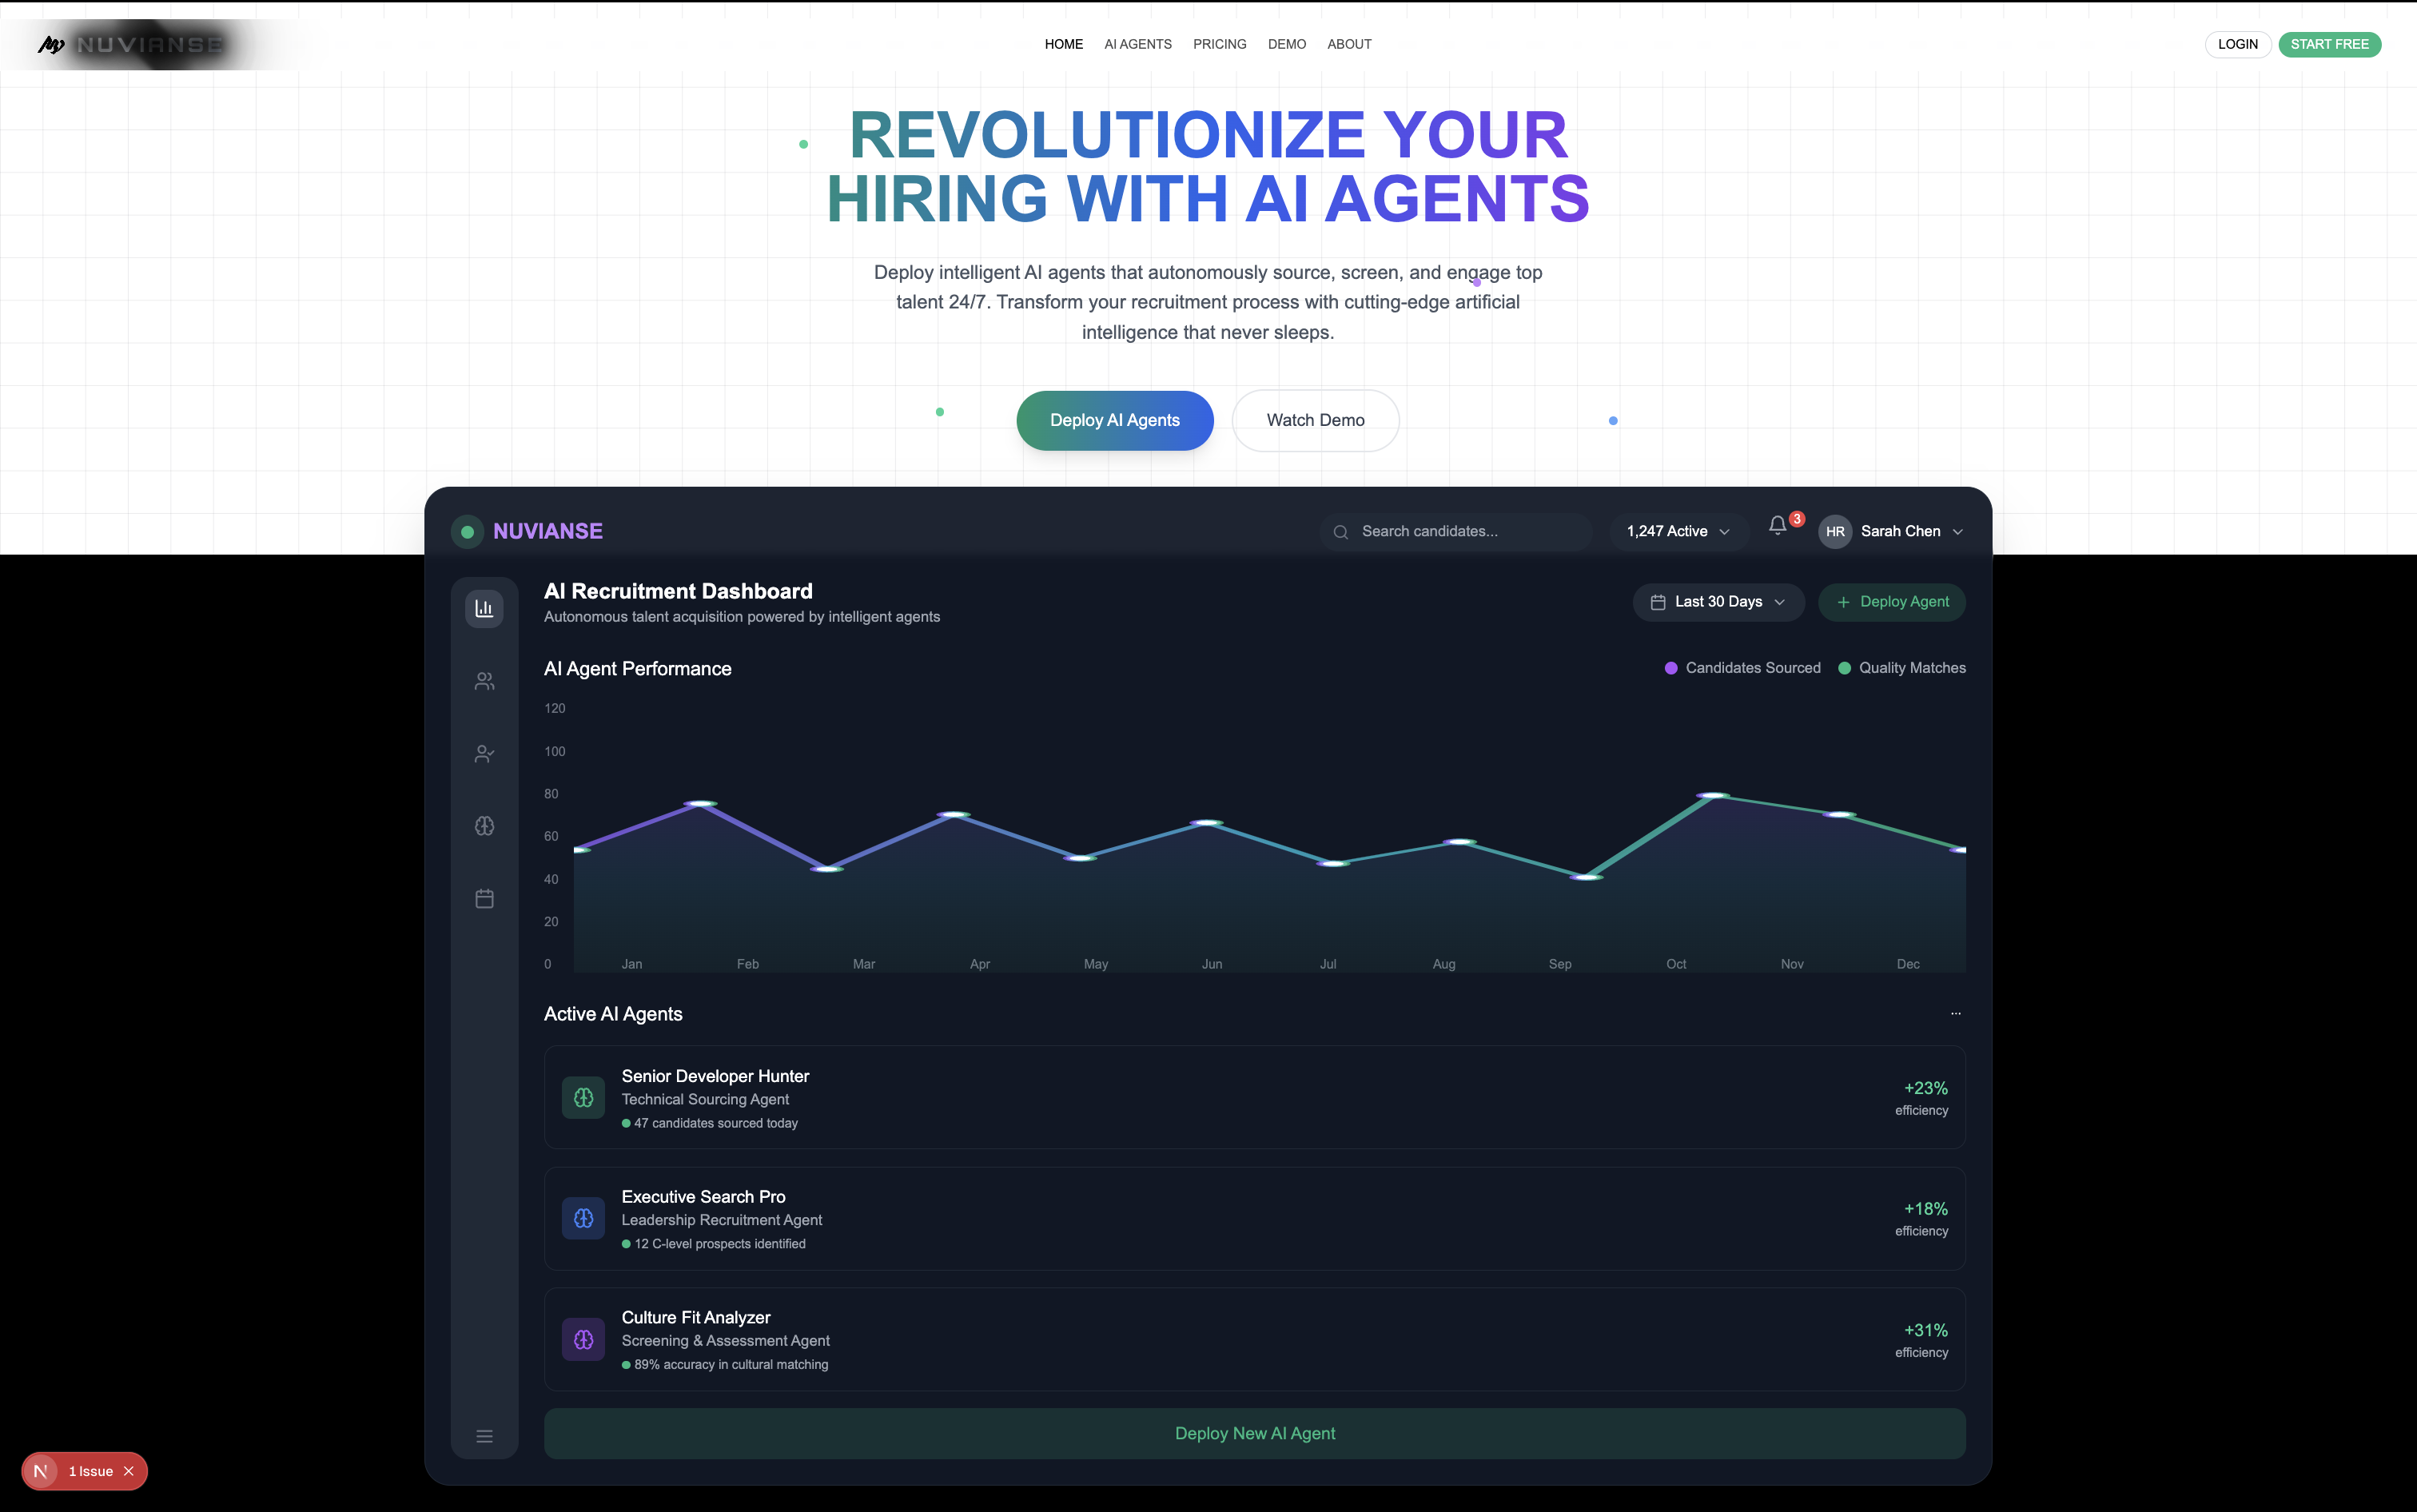
Task: Click Senior Developer Hunter green brain icon
Action: pos(583,1098)
